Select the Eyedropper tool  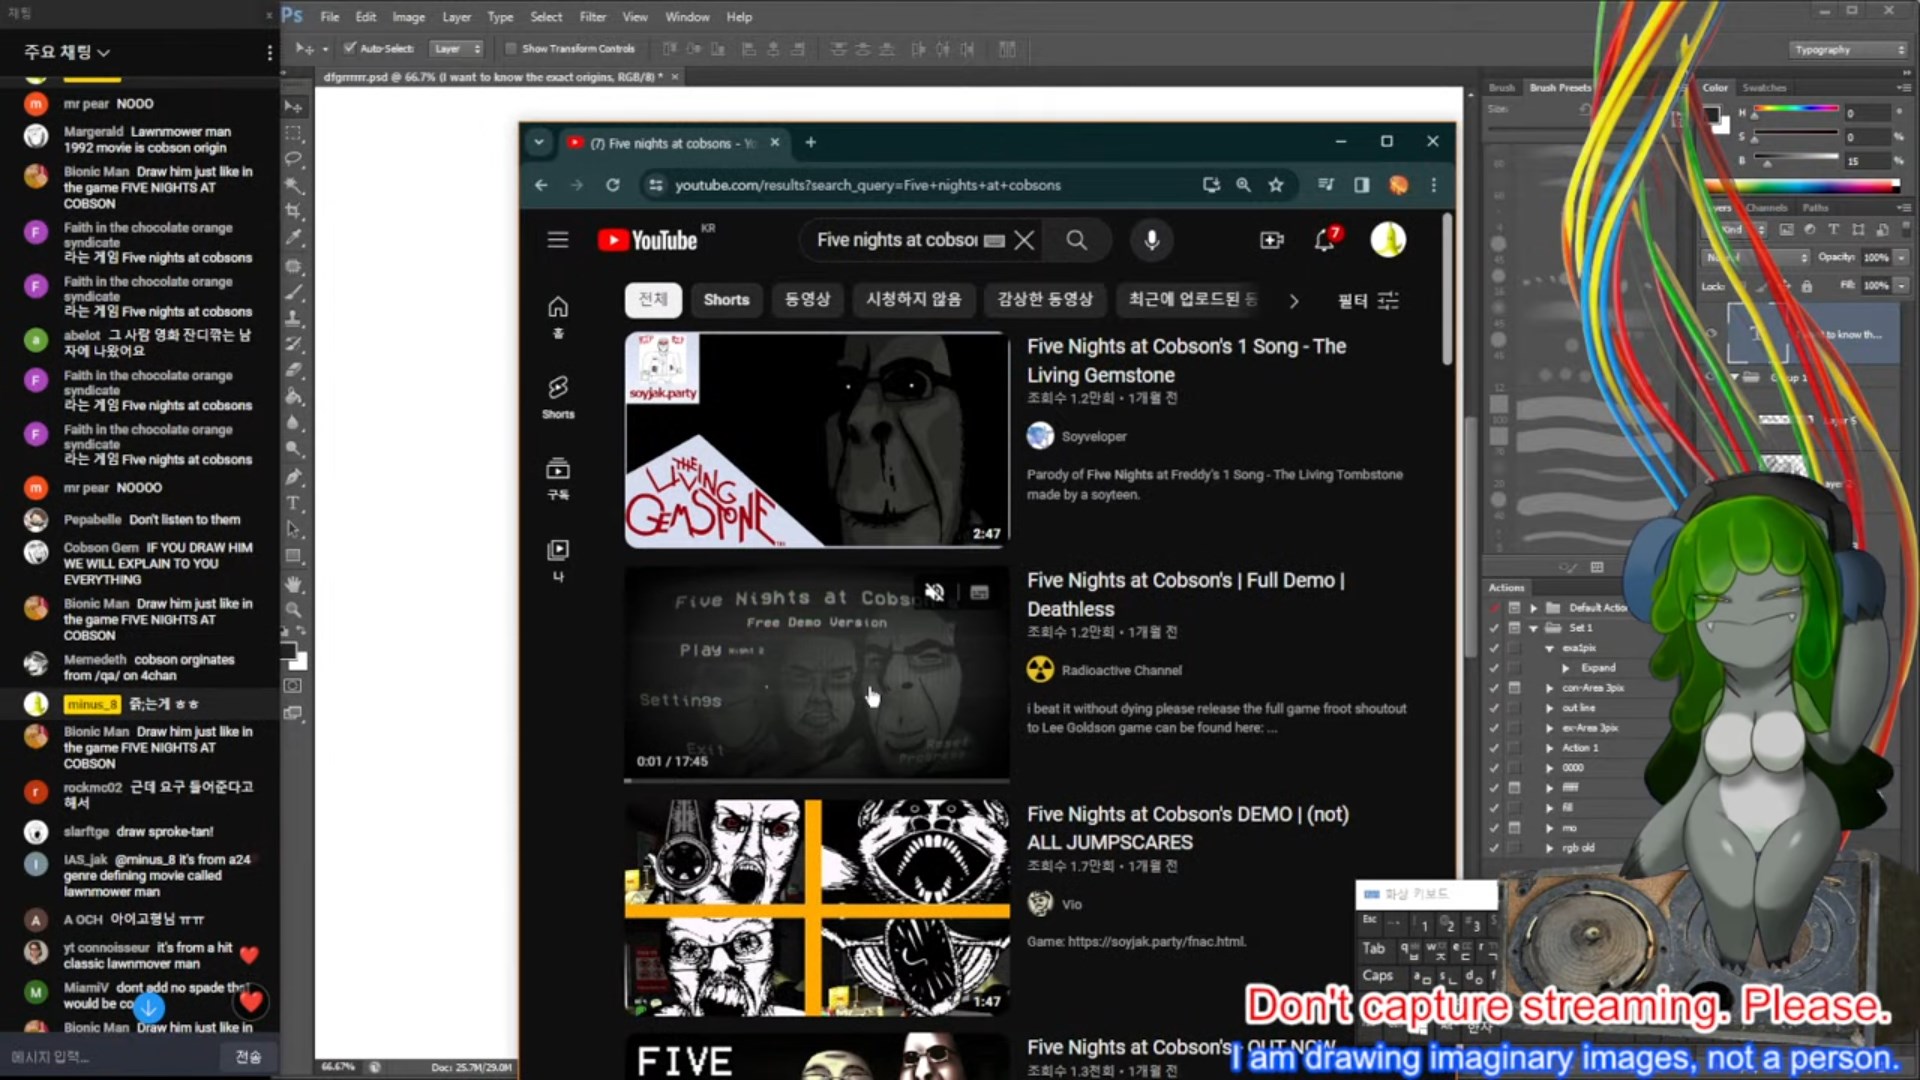[293, 237]
